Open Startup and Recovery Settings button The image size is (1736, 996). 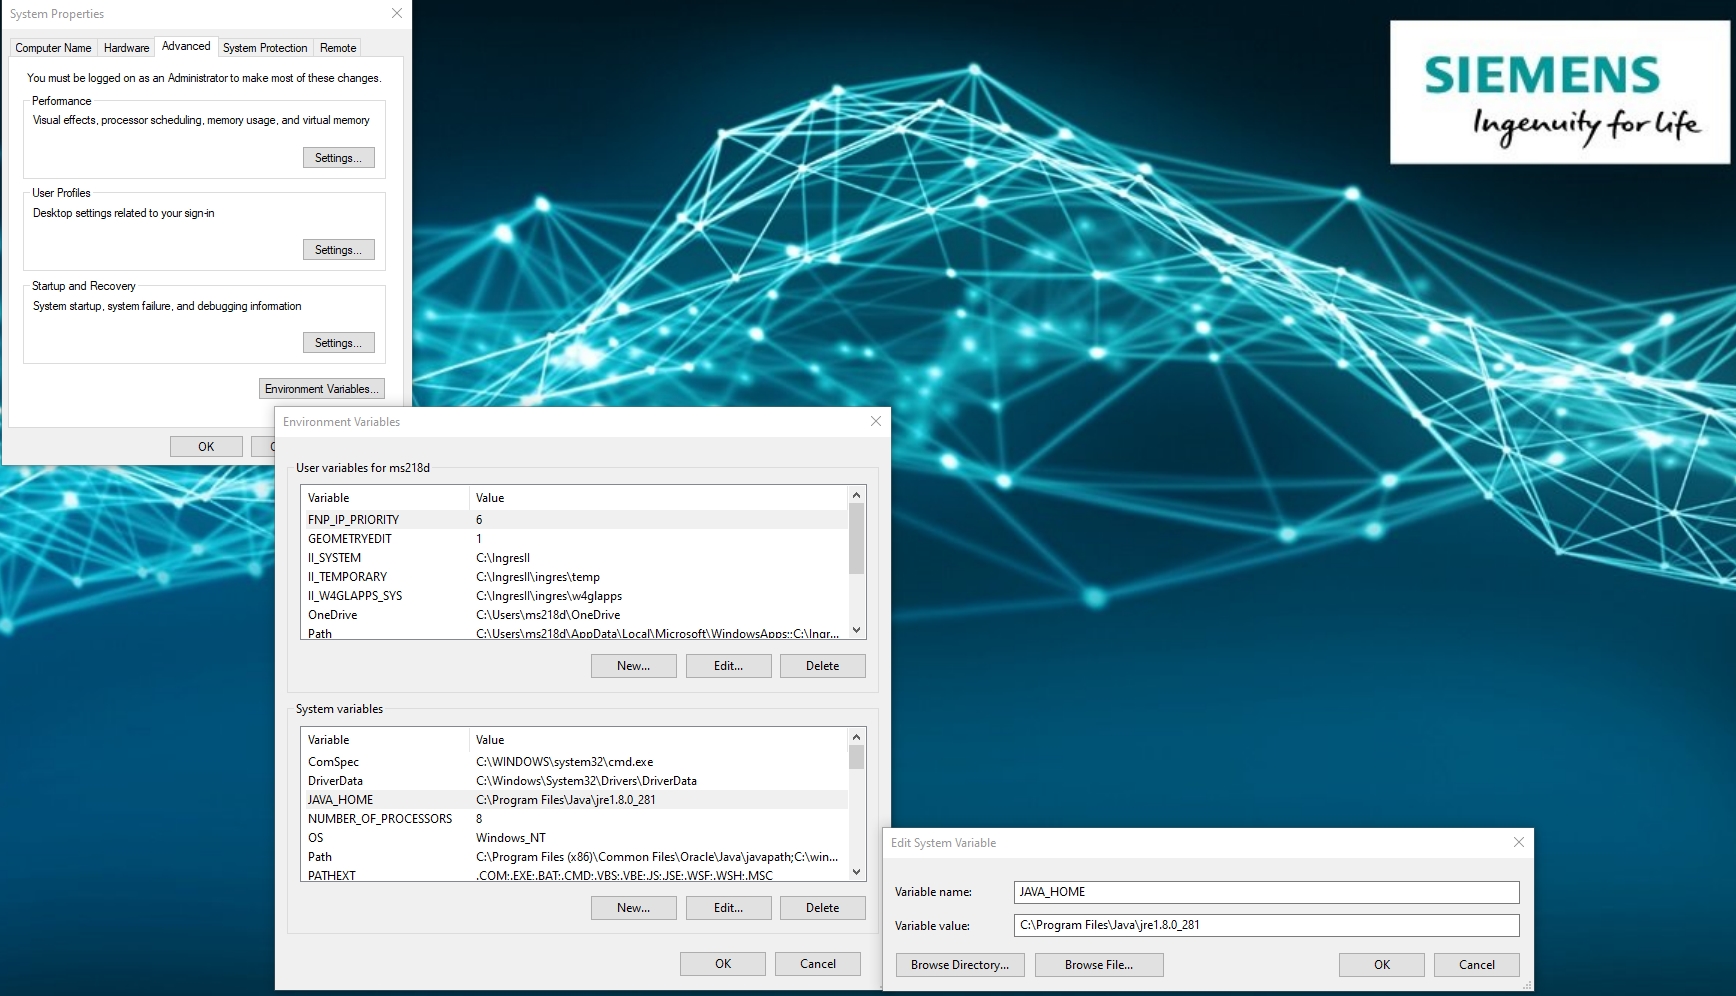(338, 343)
